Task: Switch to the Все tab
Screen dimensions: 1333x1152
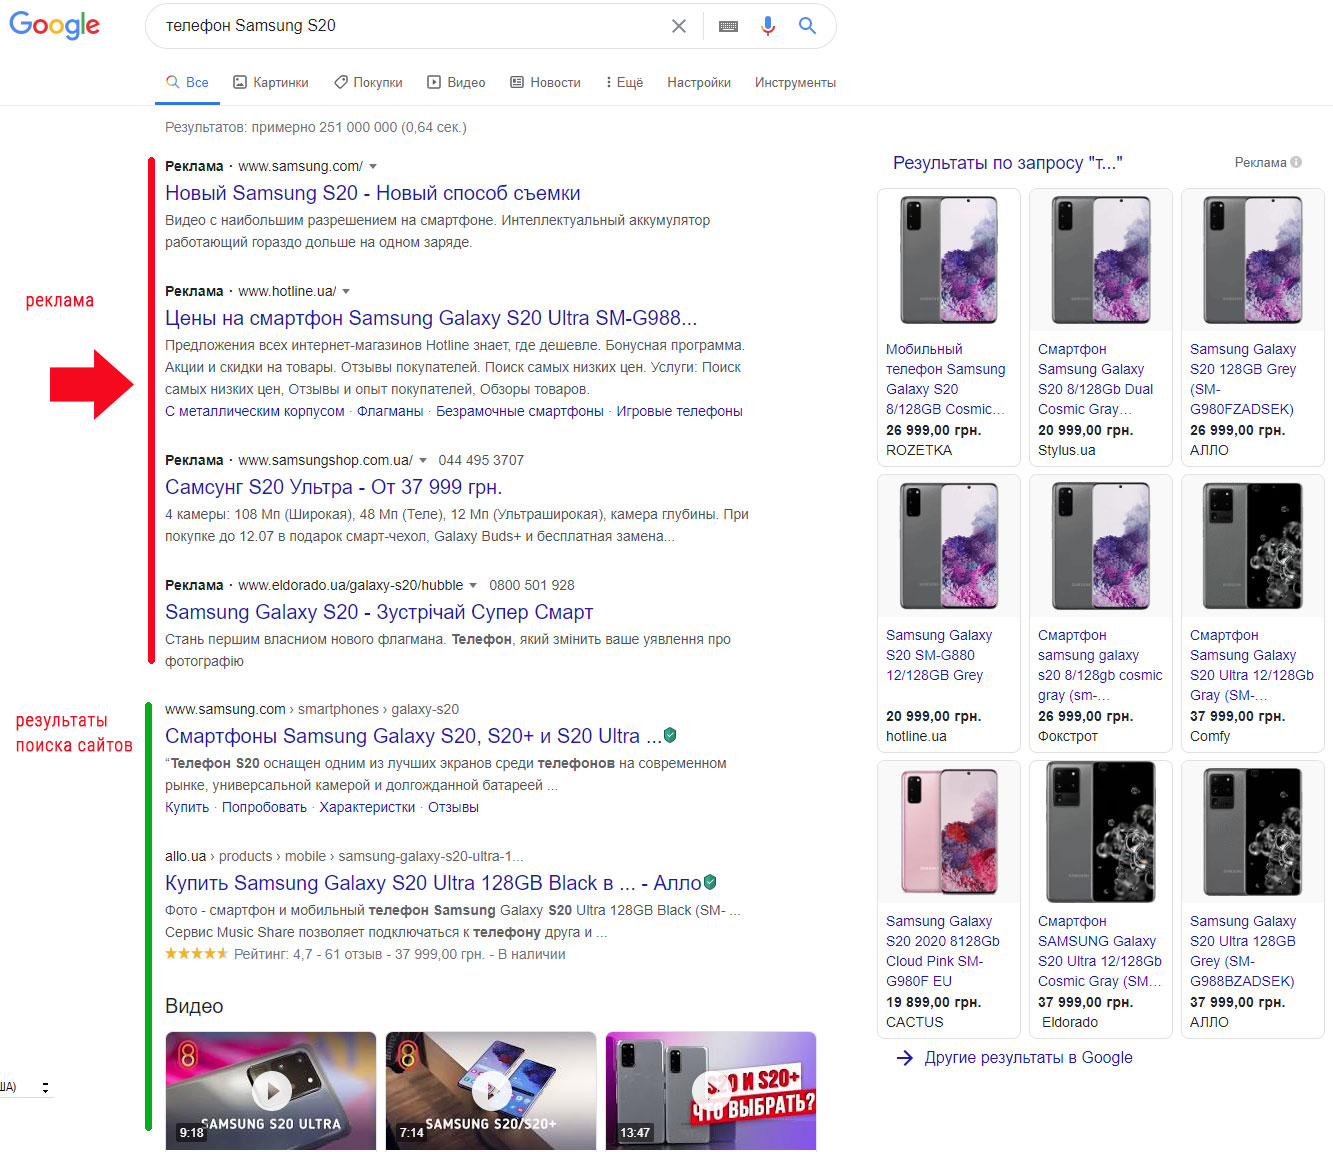Action: [187, 82]
